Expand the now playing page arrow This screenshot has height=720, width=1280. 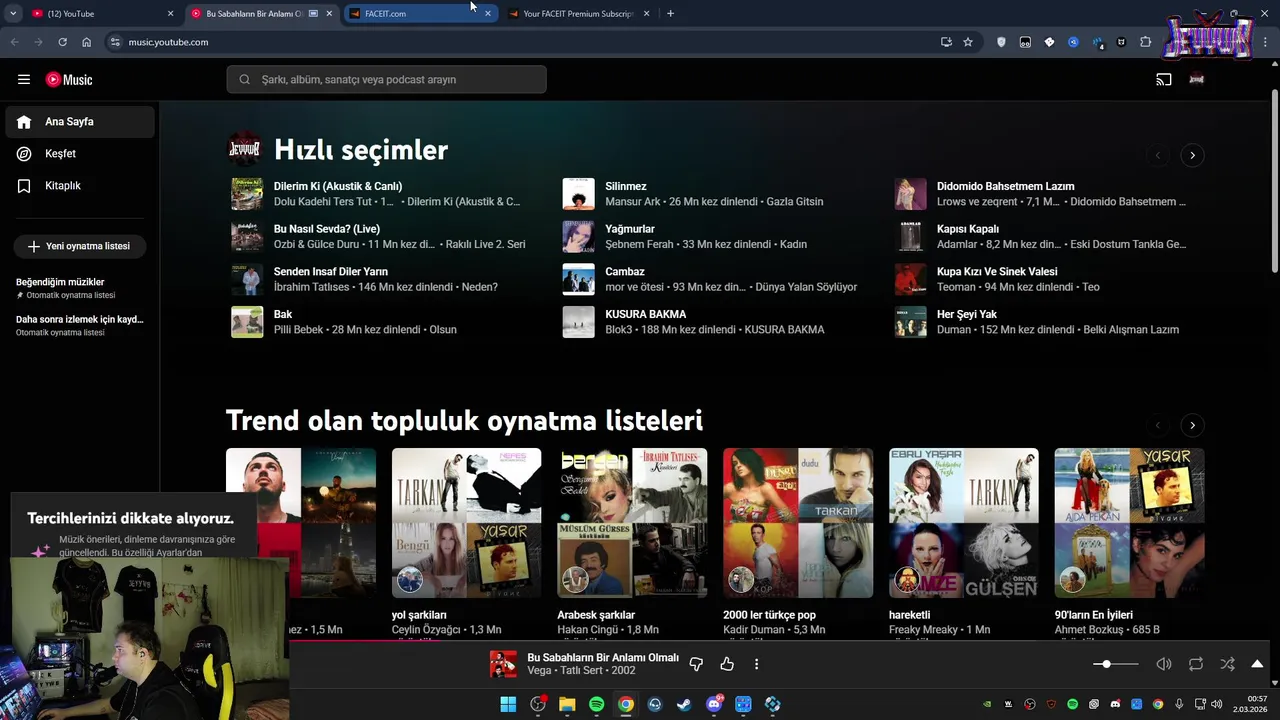tap(1257, 664)
